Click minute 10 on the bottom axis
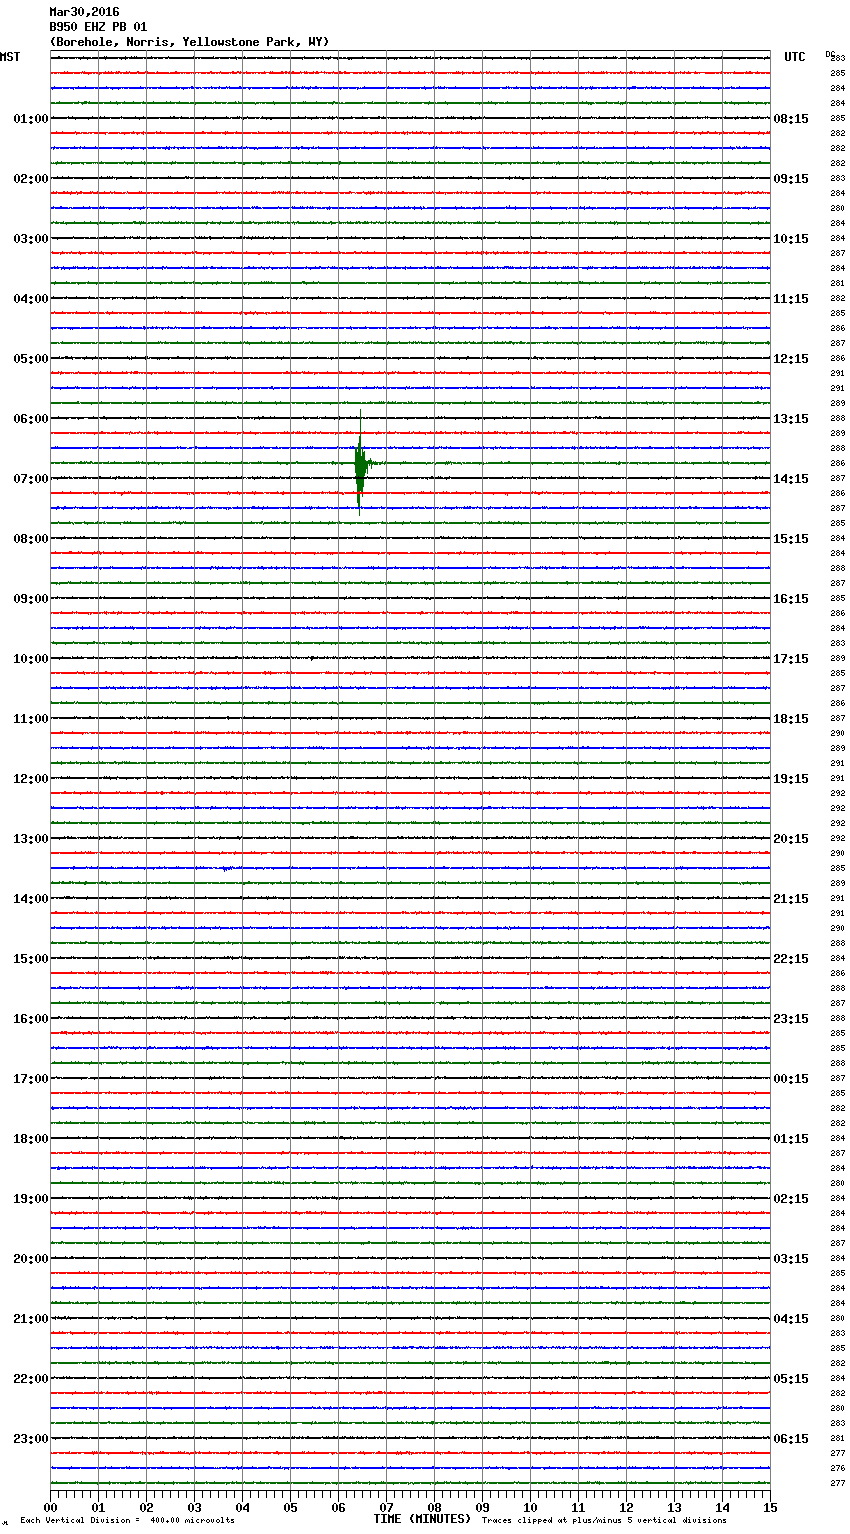 (x=530, y=1507)
